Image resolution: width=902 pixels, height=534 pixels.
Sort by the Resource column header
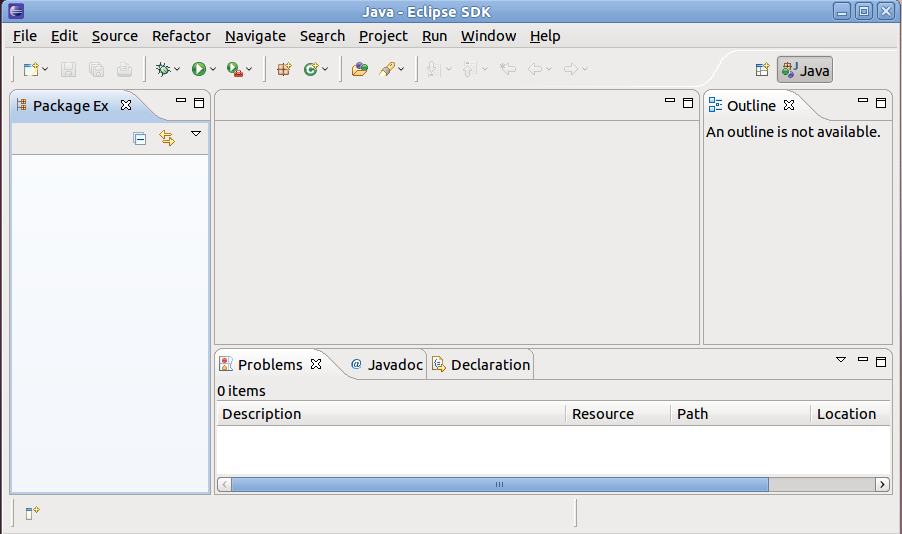[x=618, y=414]
